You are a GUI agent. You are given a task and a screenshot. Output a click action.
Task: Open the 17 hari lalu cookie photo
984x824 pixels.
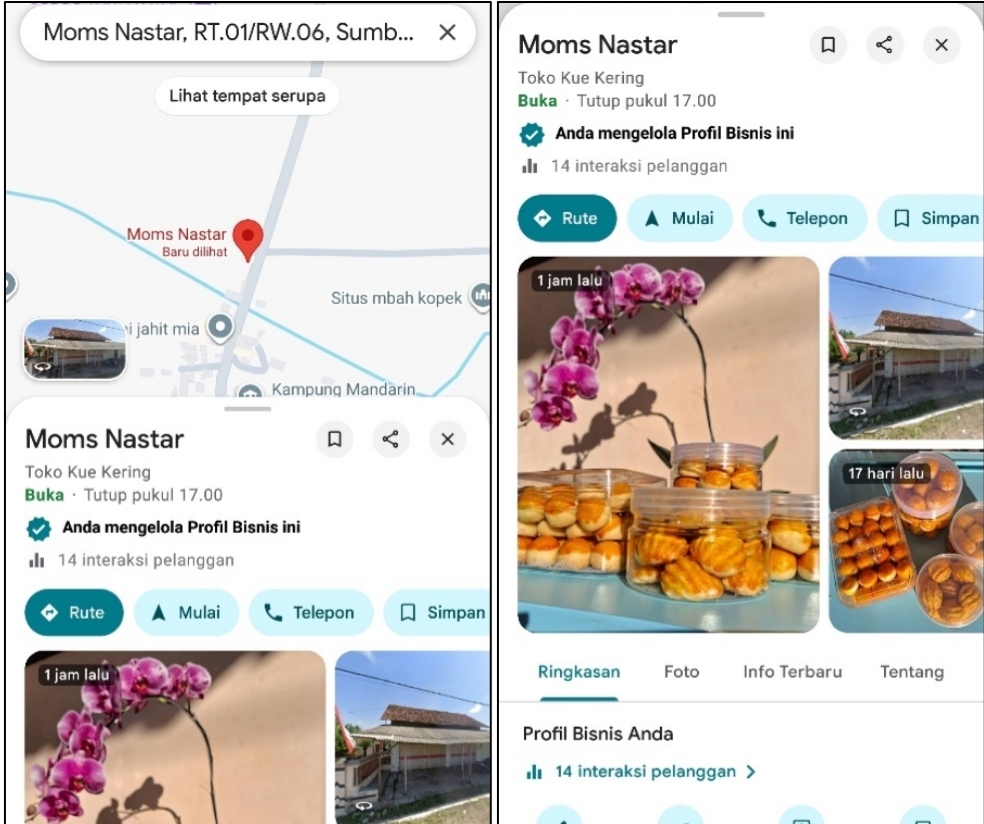coord(906,540)
